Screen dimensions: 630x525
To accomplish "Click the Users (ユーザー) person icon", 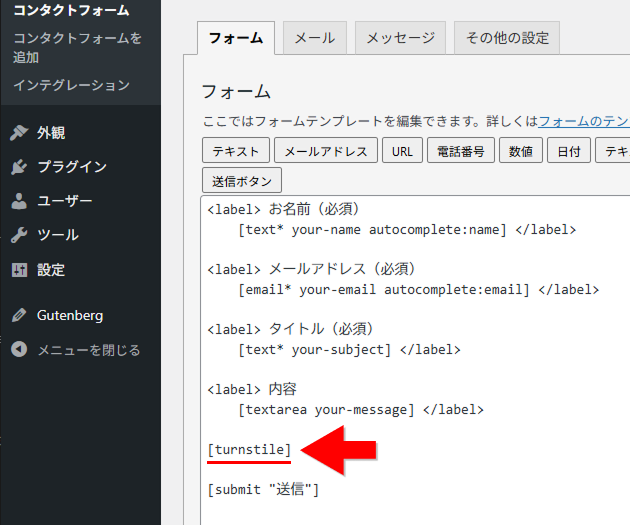I will pos(19,201).
